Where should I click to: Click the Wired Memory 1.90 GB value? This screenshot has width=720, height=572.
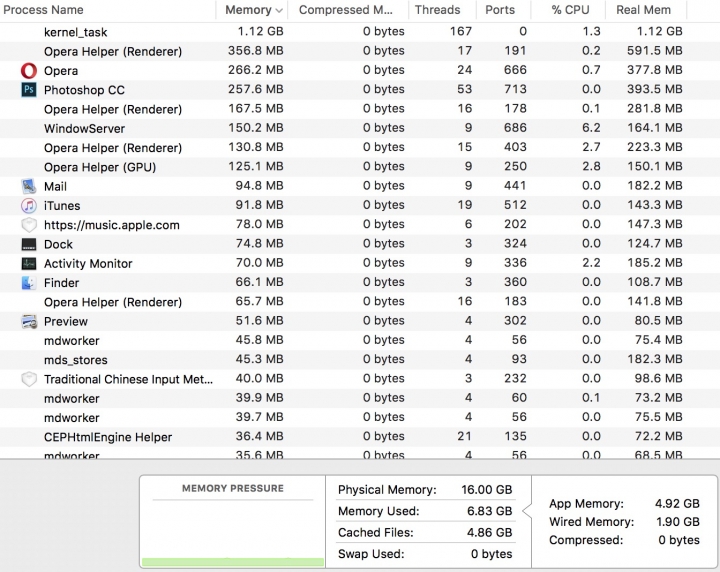pos(678,522)
